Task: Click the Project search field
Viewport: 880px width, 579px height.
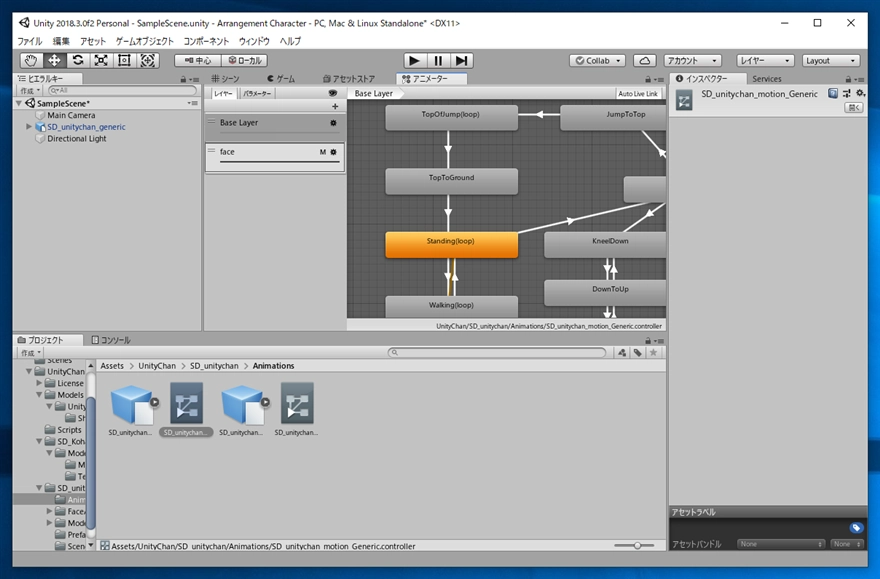Action: point(497,352)
